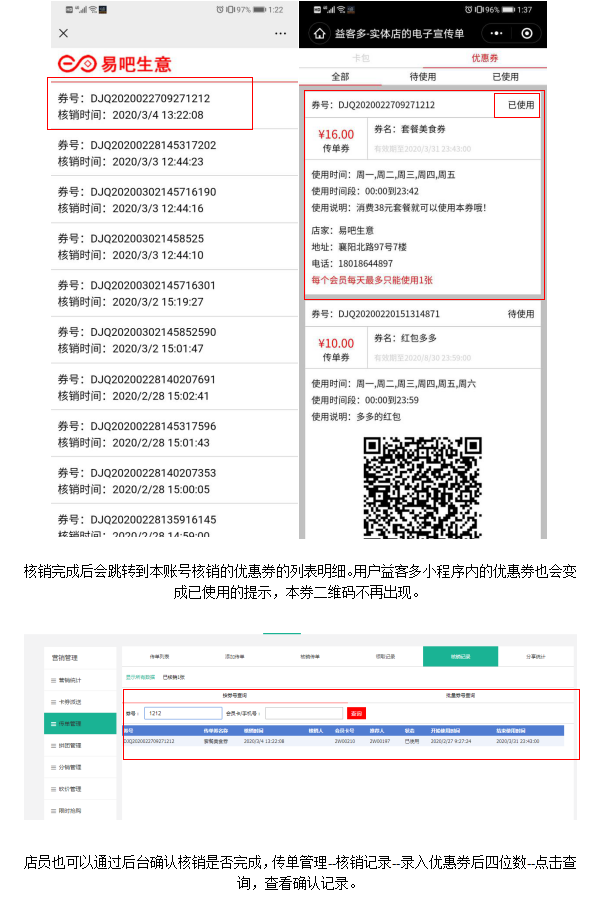Image resolution: width=600 pixels, height=923 pixels.
Task: Close the left phone page with X
Action: [64, 33]
